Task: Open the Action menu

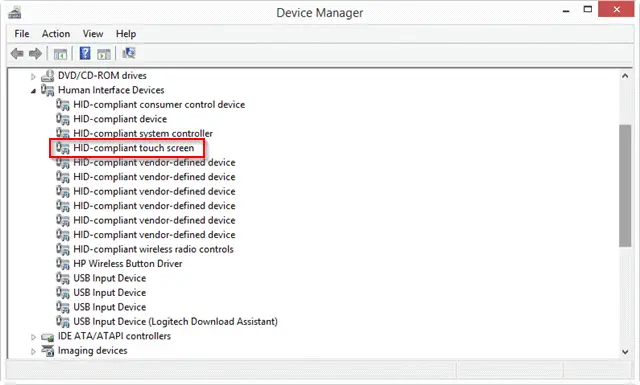Action: click(x=56, y=34)
